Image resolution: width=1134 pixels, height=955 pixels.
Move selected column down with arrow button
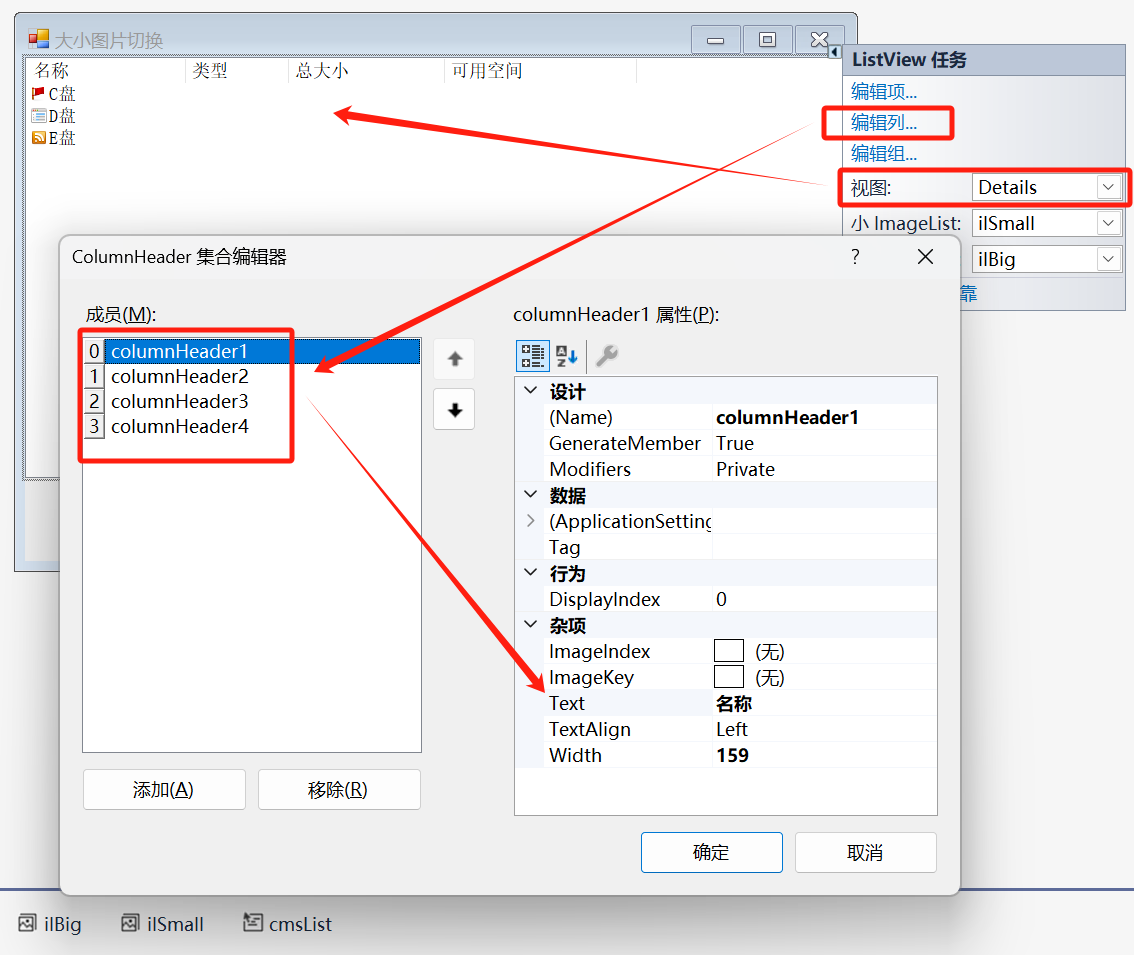(454, 410)
